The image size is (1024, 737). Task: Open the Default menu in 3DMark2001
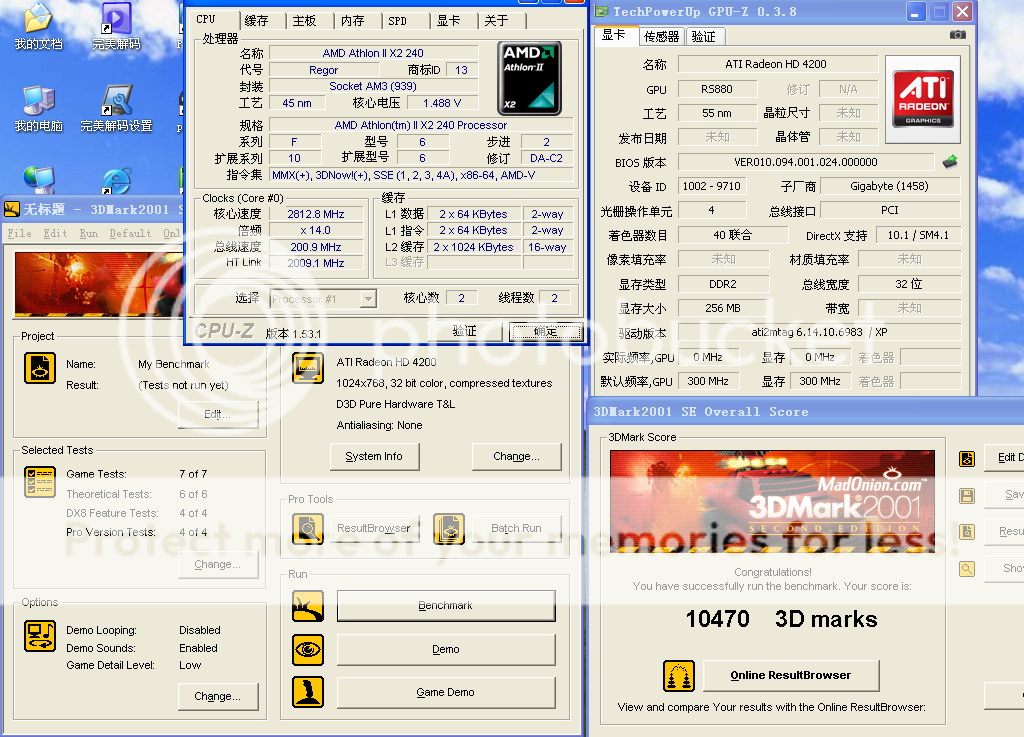pyautogui.click(x=130, y=233)
